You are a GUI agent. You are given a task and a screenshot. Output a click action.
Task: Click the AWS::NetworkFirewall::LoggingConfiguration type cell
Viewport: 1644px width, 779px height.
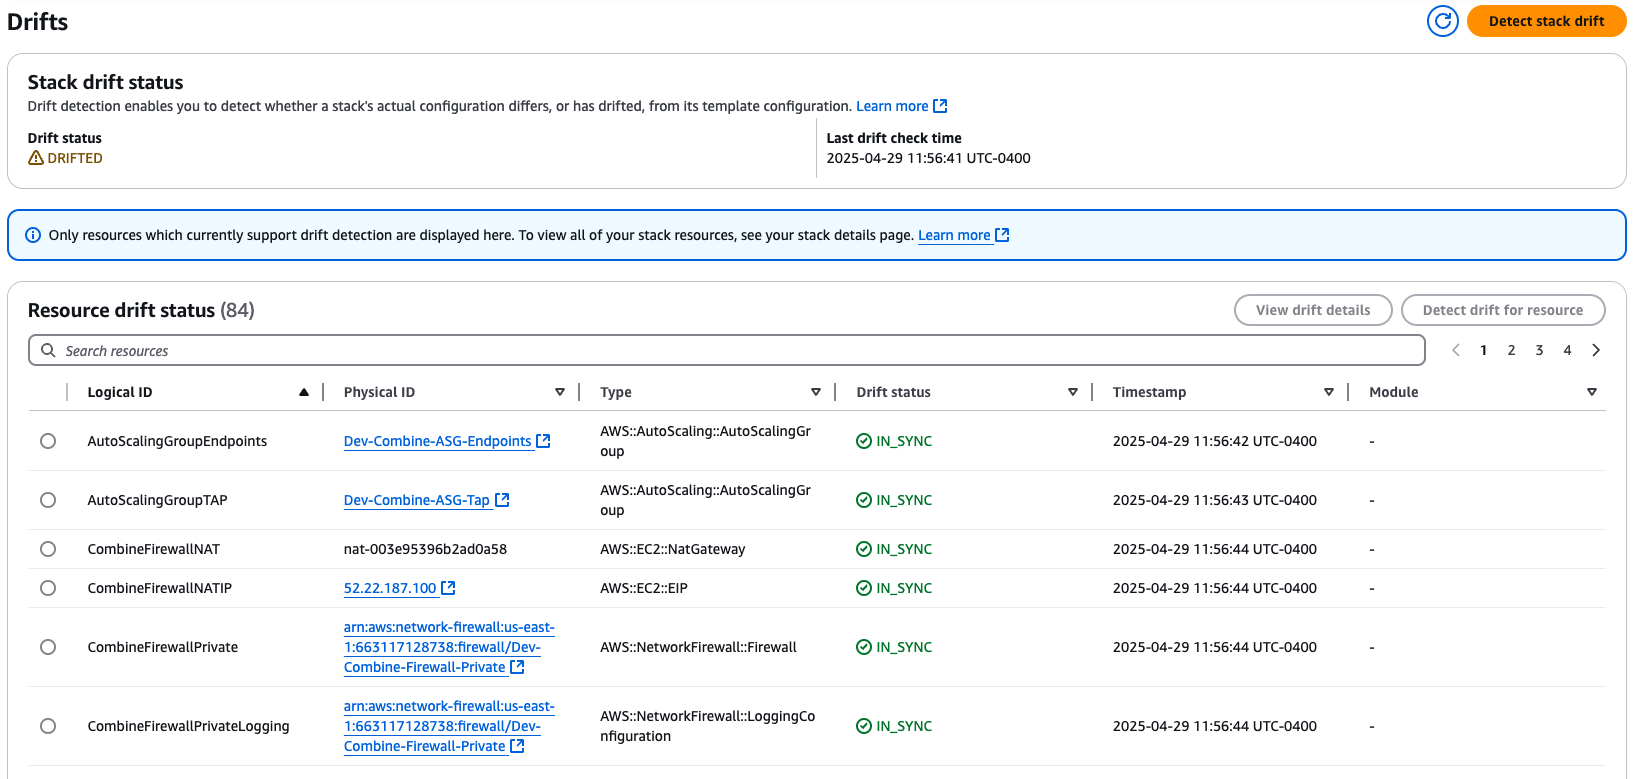click(x=708, y=726)
